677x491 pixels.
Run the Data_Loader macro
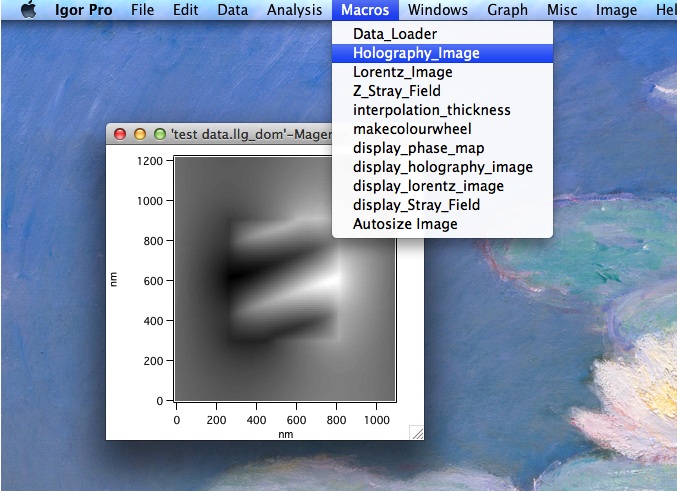click(x=394, y=34)
